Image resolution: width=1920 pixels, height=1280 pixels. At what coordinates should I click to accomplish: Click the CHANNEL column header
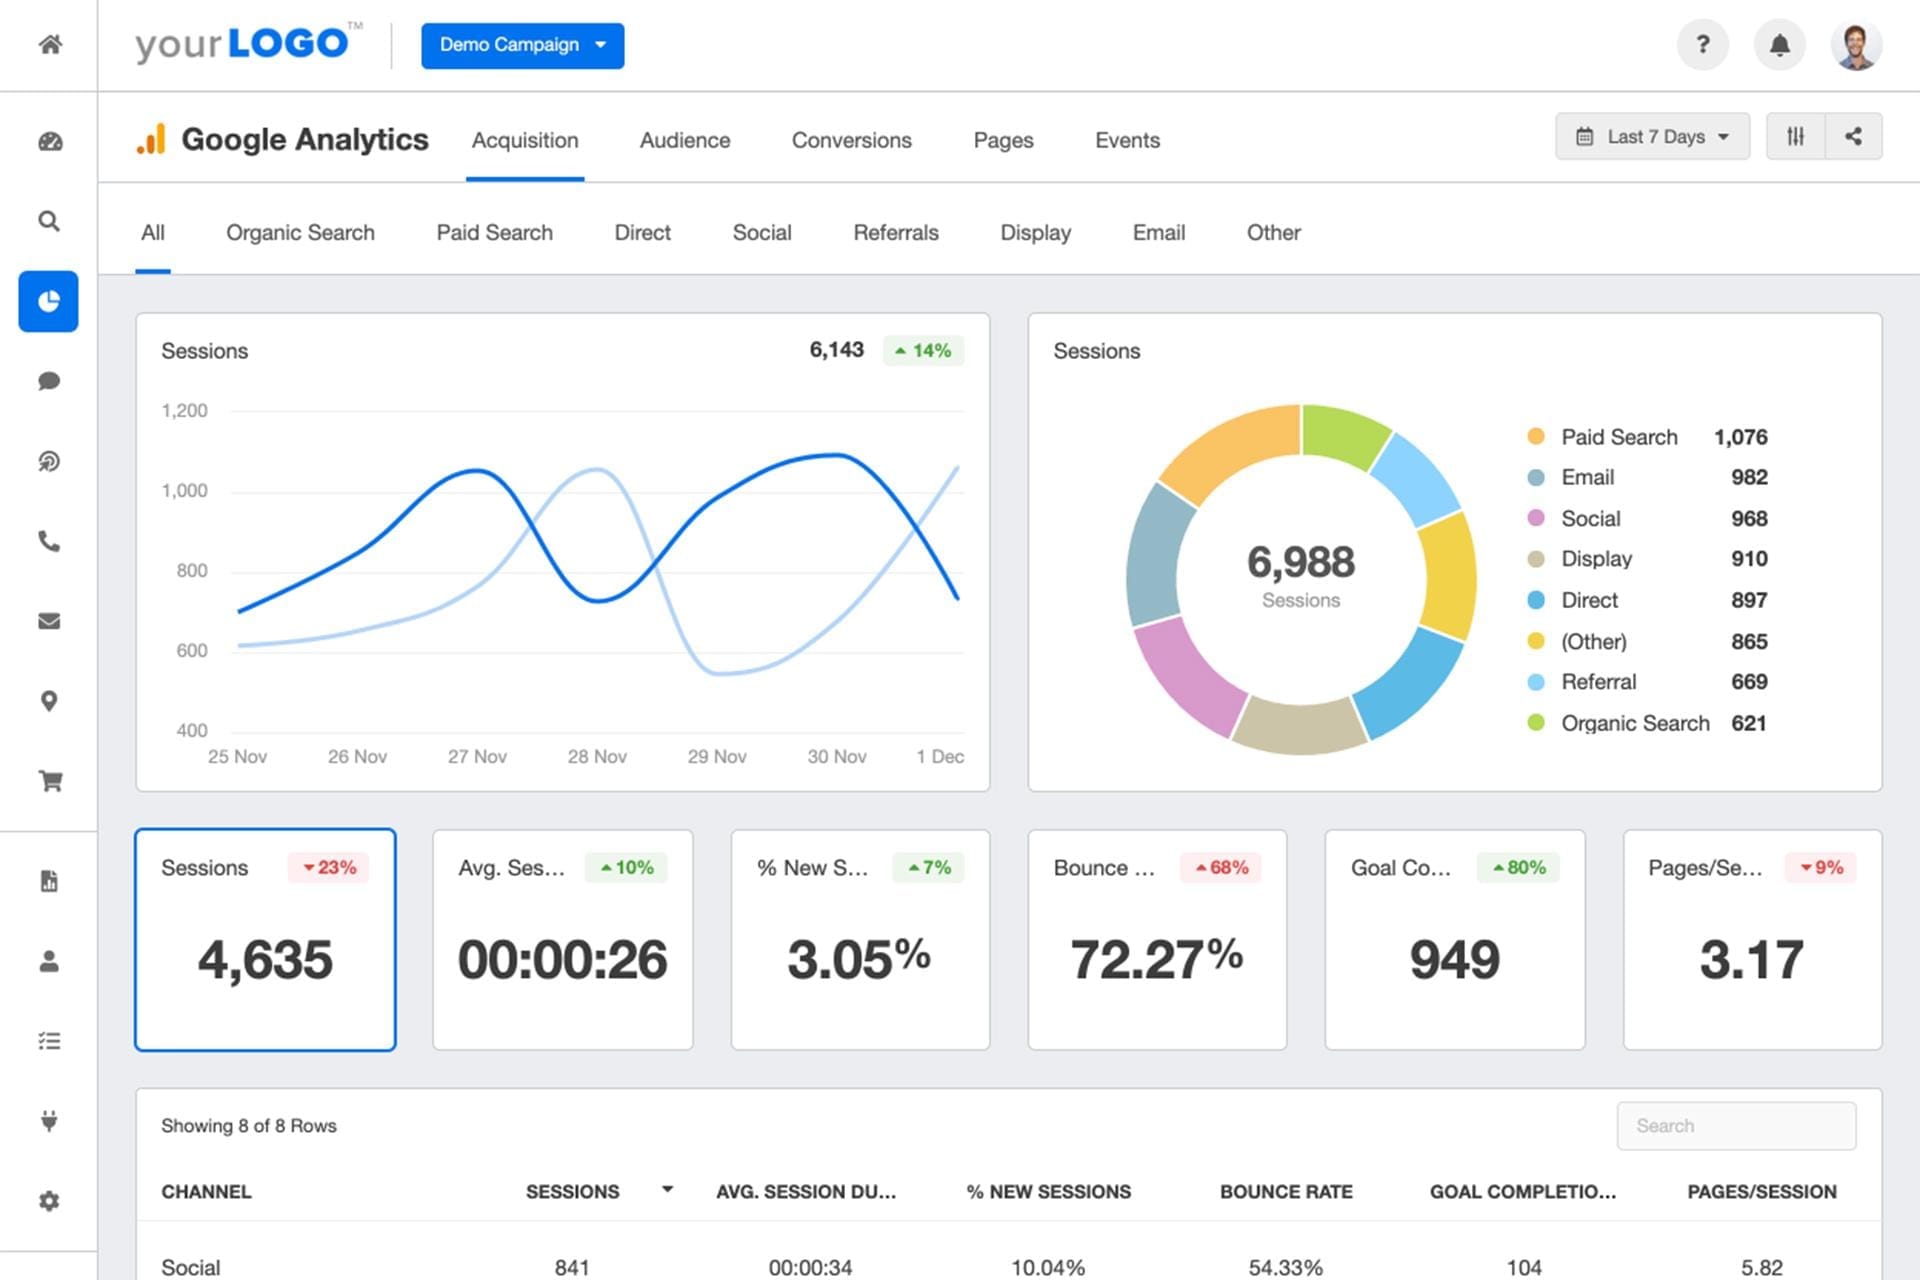(206, 1192)
